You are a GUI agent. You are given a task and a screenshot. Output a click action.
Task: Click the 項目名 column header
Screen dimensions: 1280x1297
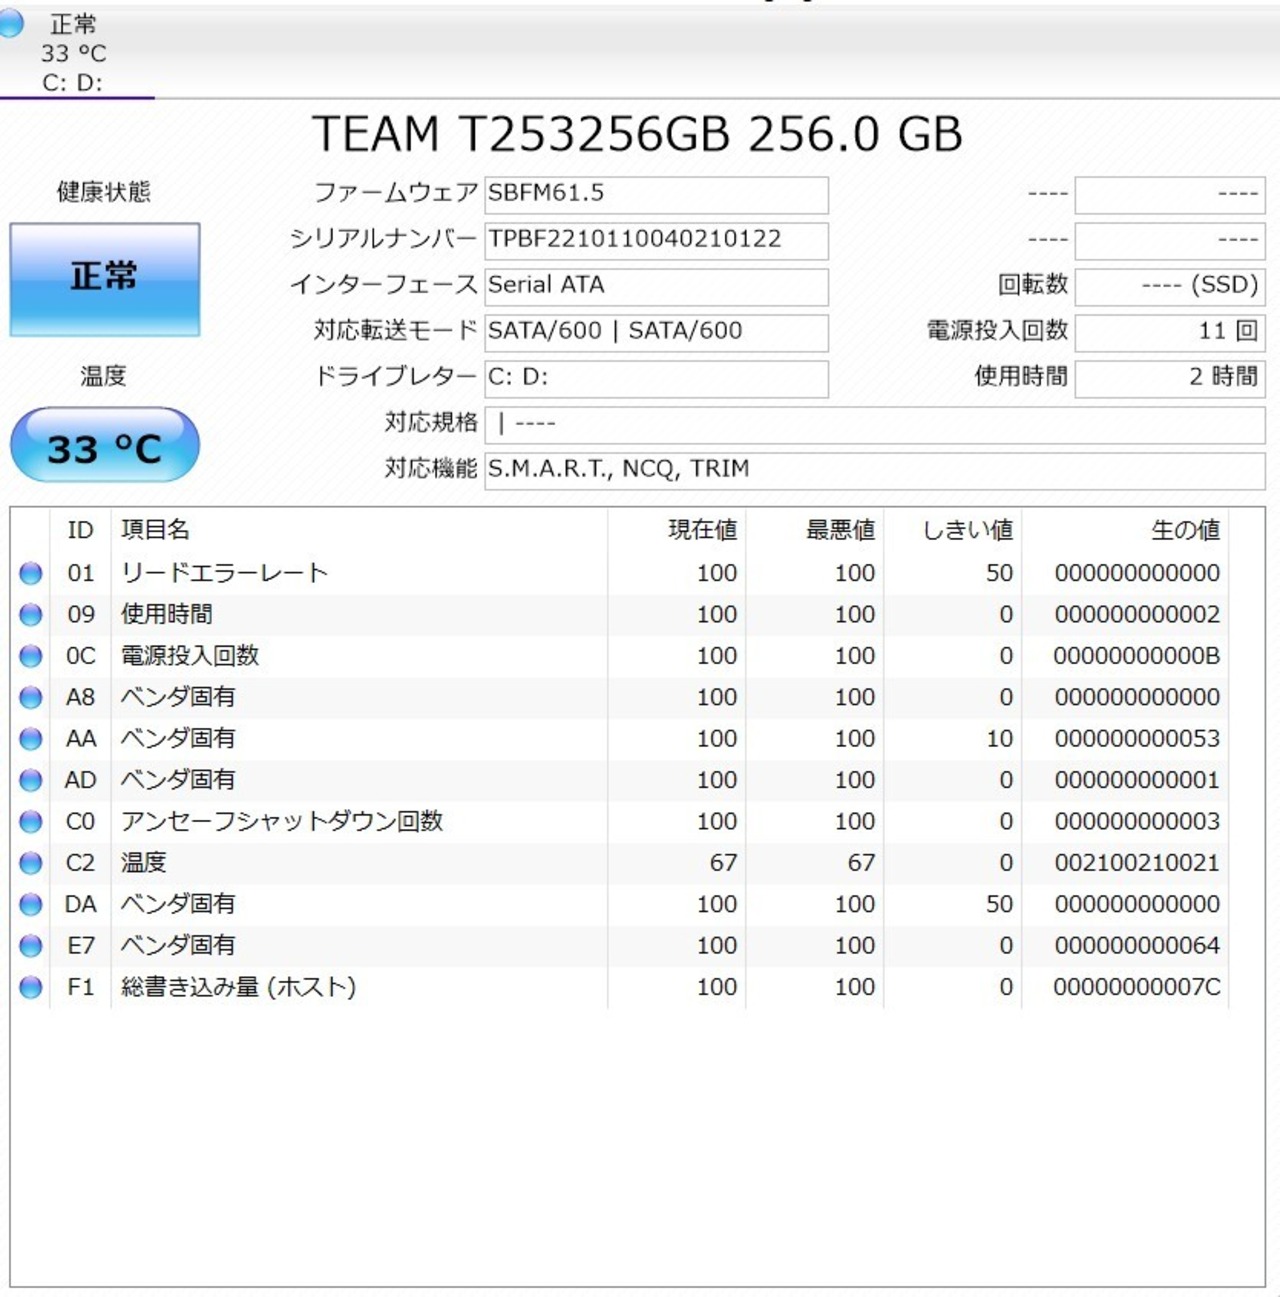pos(155,530)
